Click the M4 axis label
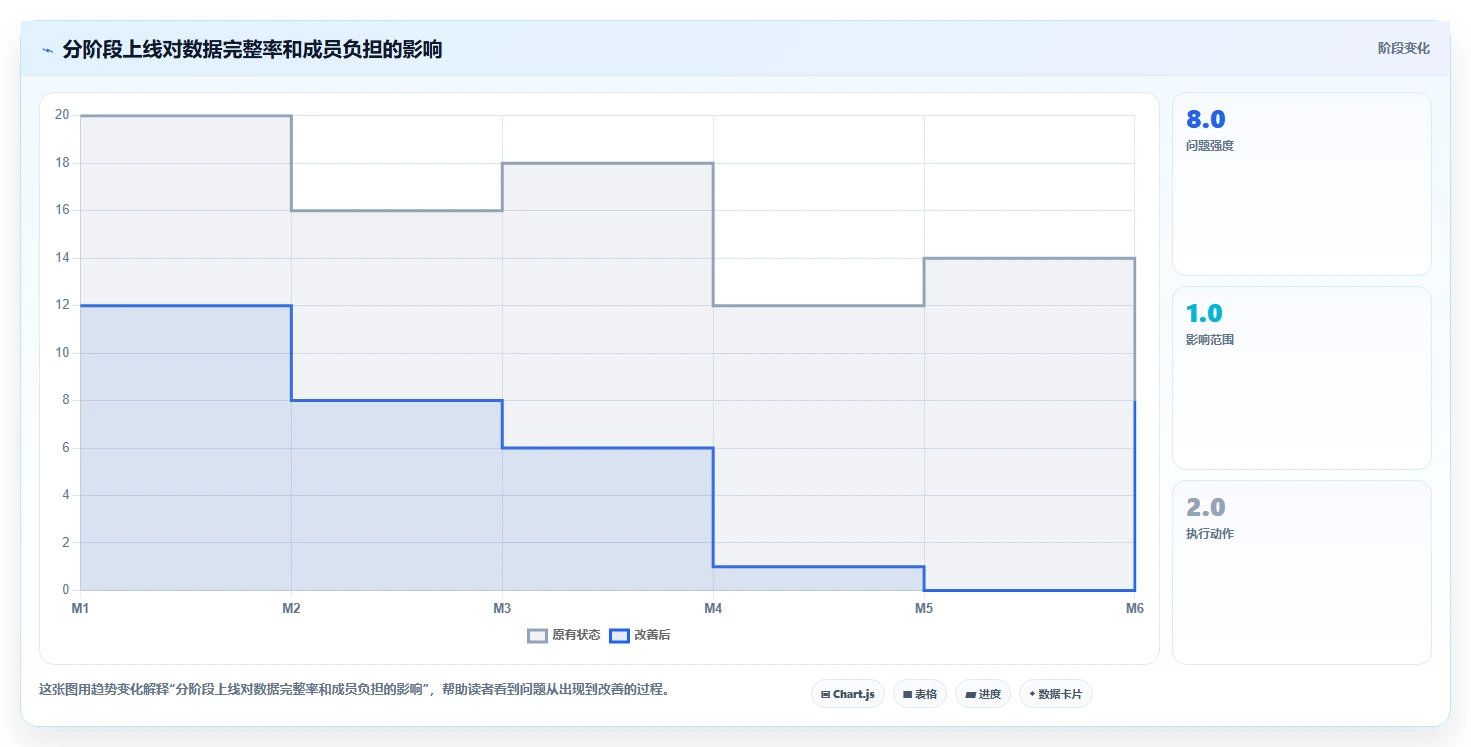This screenshot has height=747, width=1471. pos(713,608)
